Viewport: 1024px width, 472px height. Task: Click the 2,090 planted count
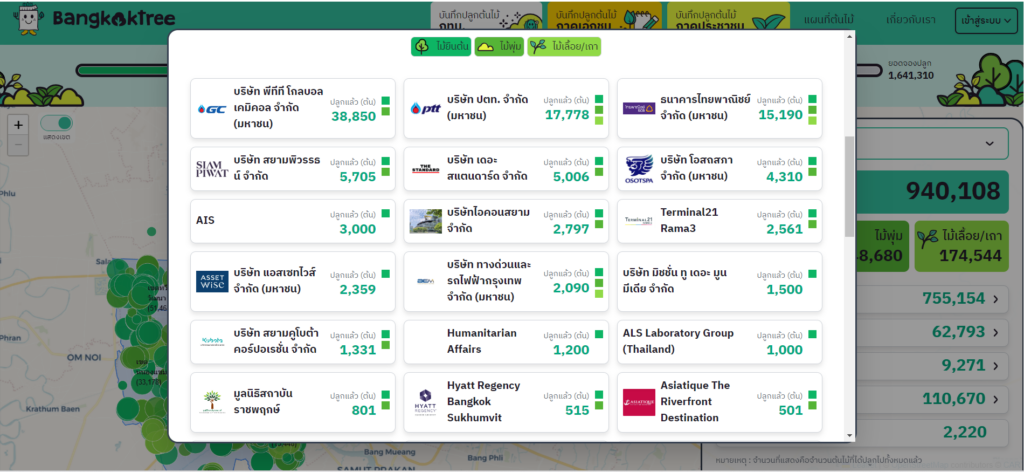571,288
